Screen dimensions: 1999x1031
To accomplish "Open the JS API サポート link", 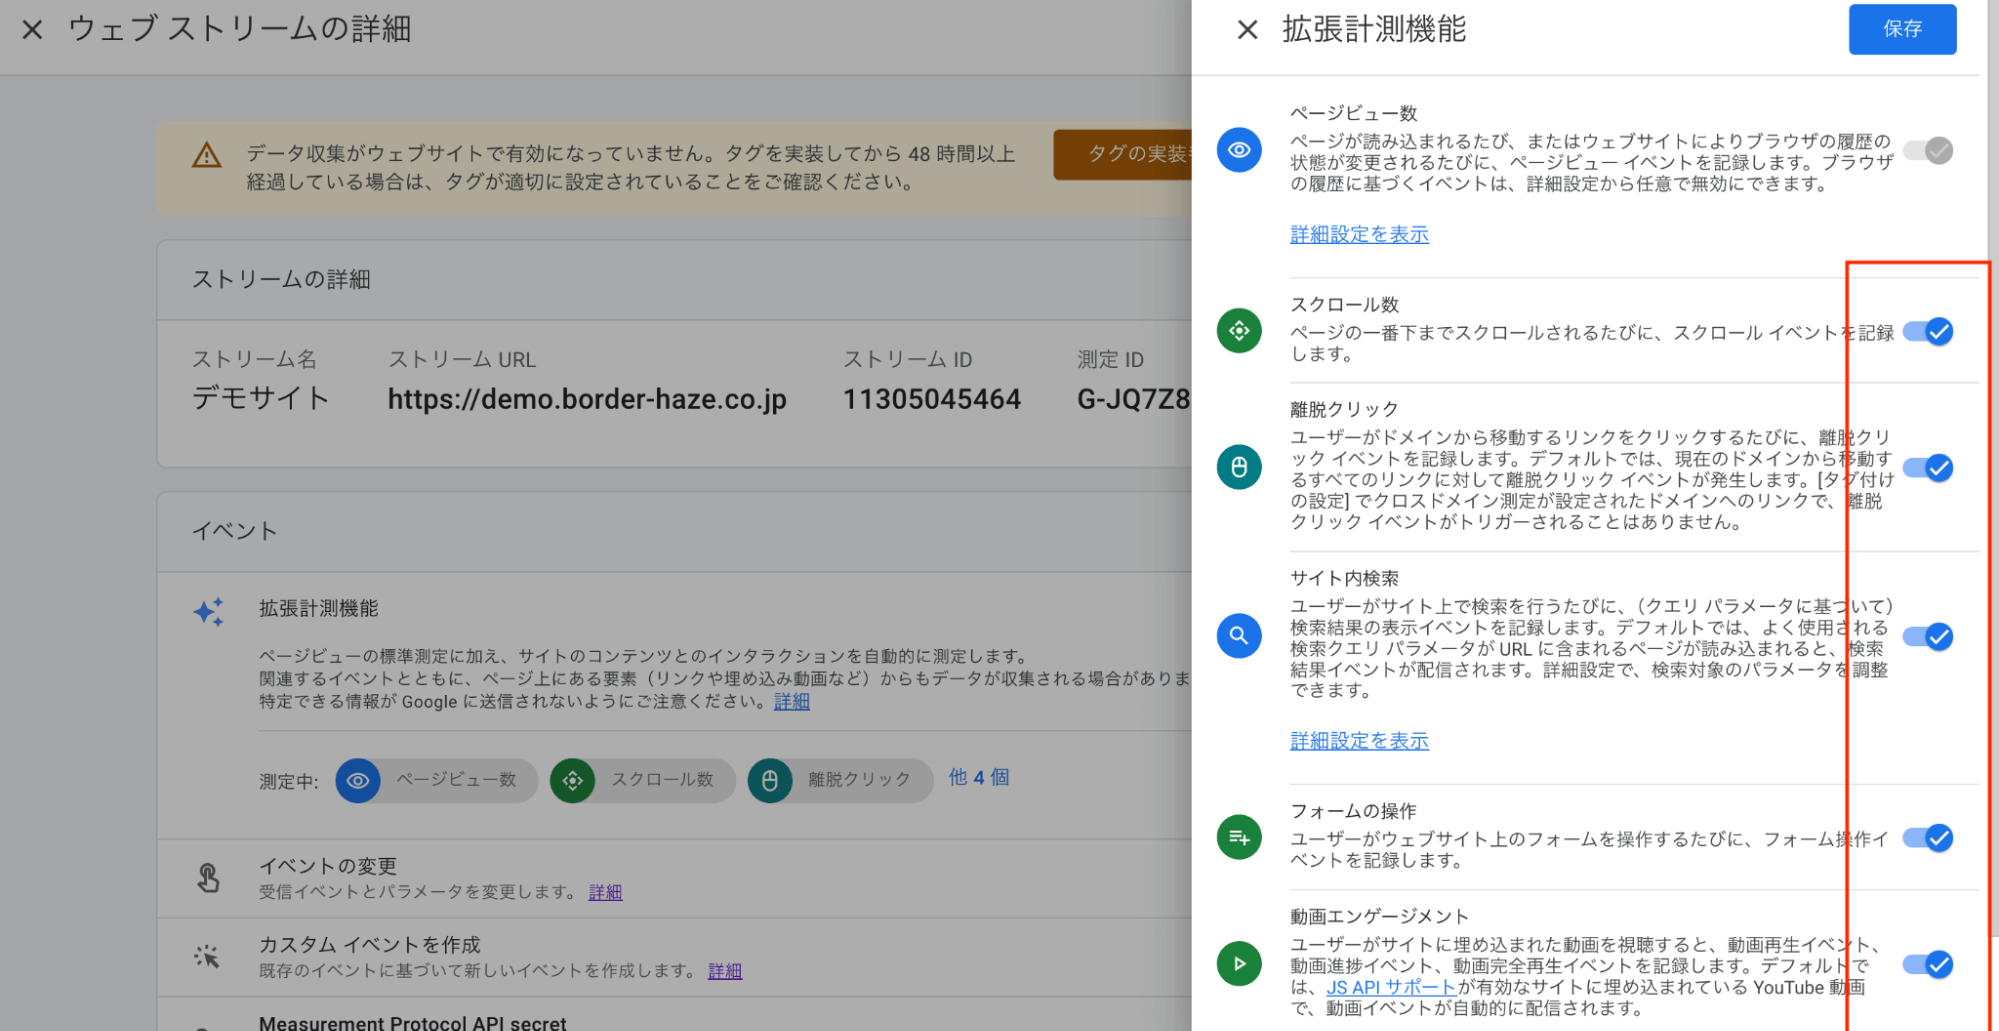I will click(1390, 986).
